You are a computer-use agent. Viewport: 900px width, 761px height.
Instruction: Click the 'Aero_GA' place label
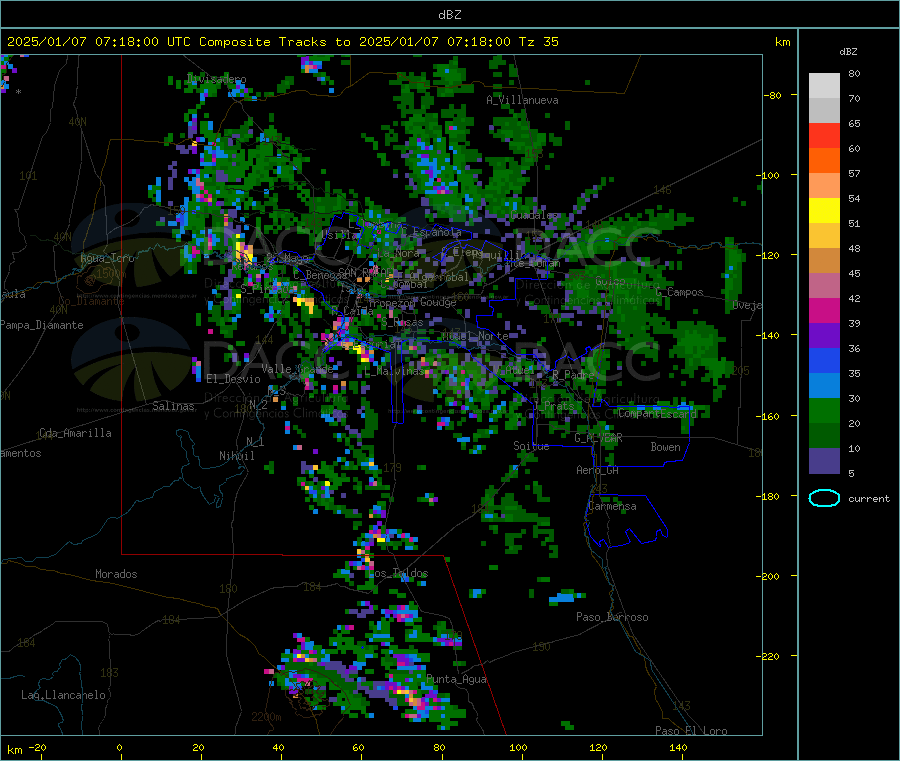[597, 470]
